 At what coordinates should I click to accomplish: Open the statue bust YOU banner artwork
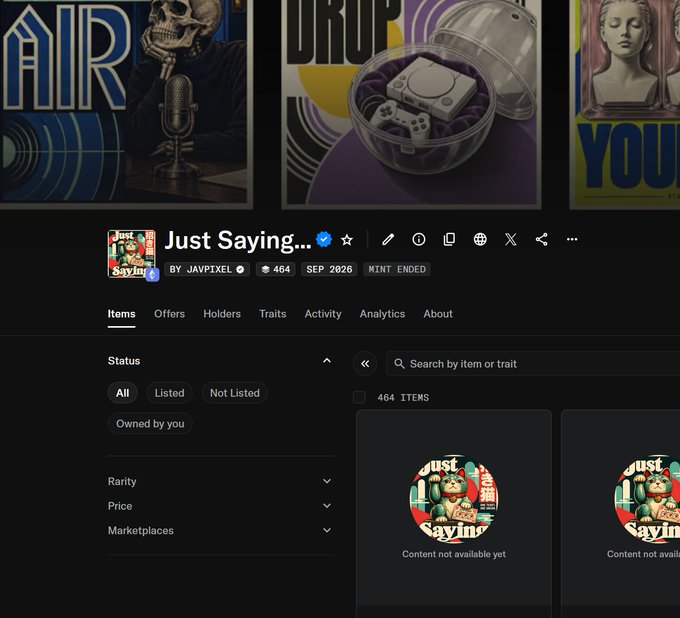(x=624, y=104)
